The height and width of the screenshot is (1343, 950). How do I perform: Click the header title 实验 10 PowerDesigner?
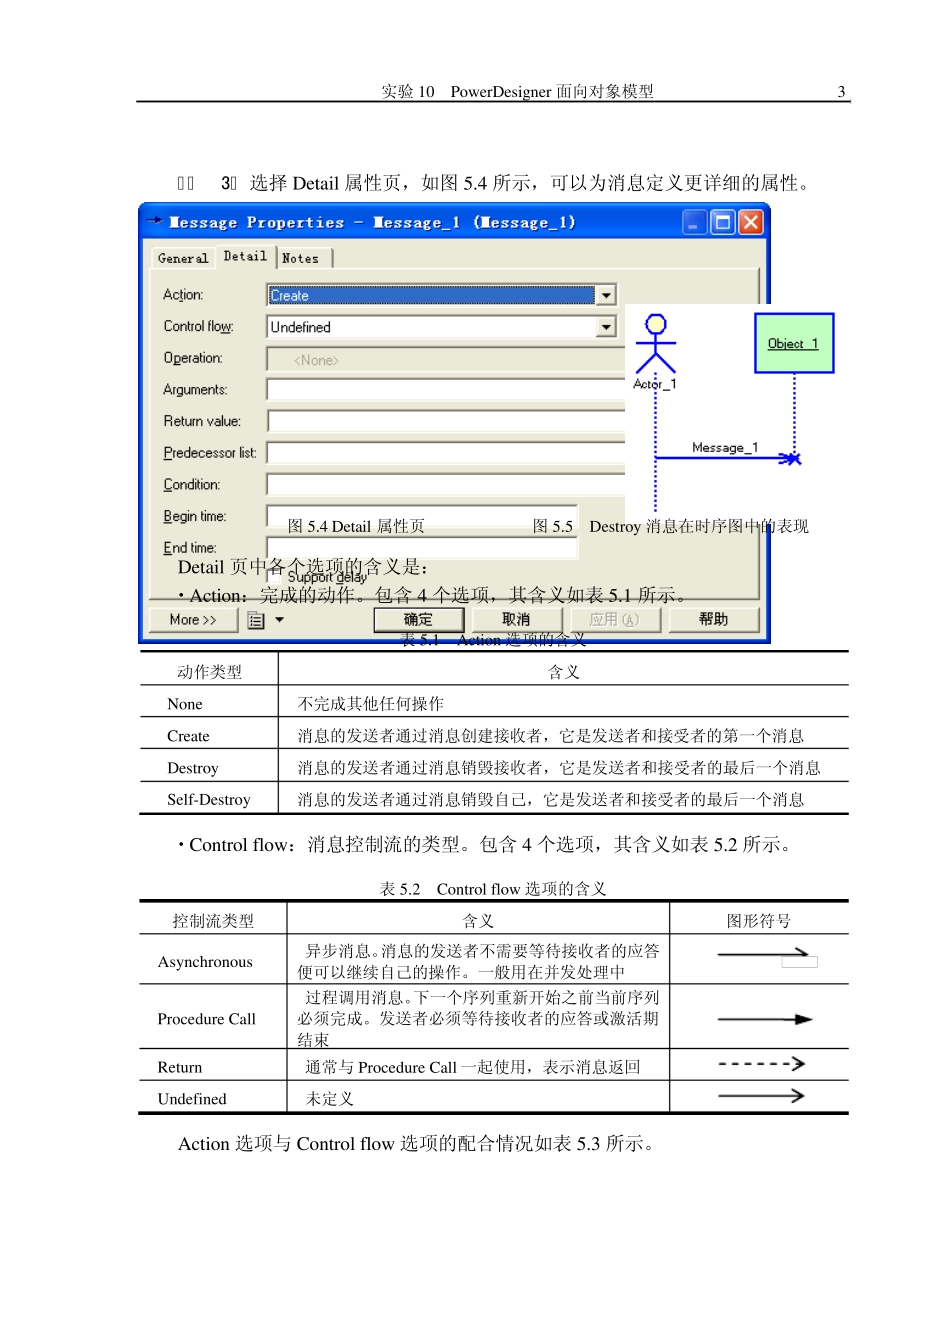coord(517,91)
